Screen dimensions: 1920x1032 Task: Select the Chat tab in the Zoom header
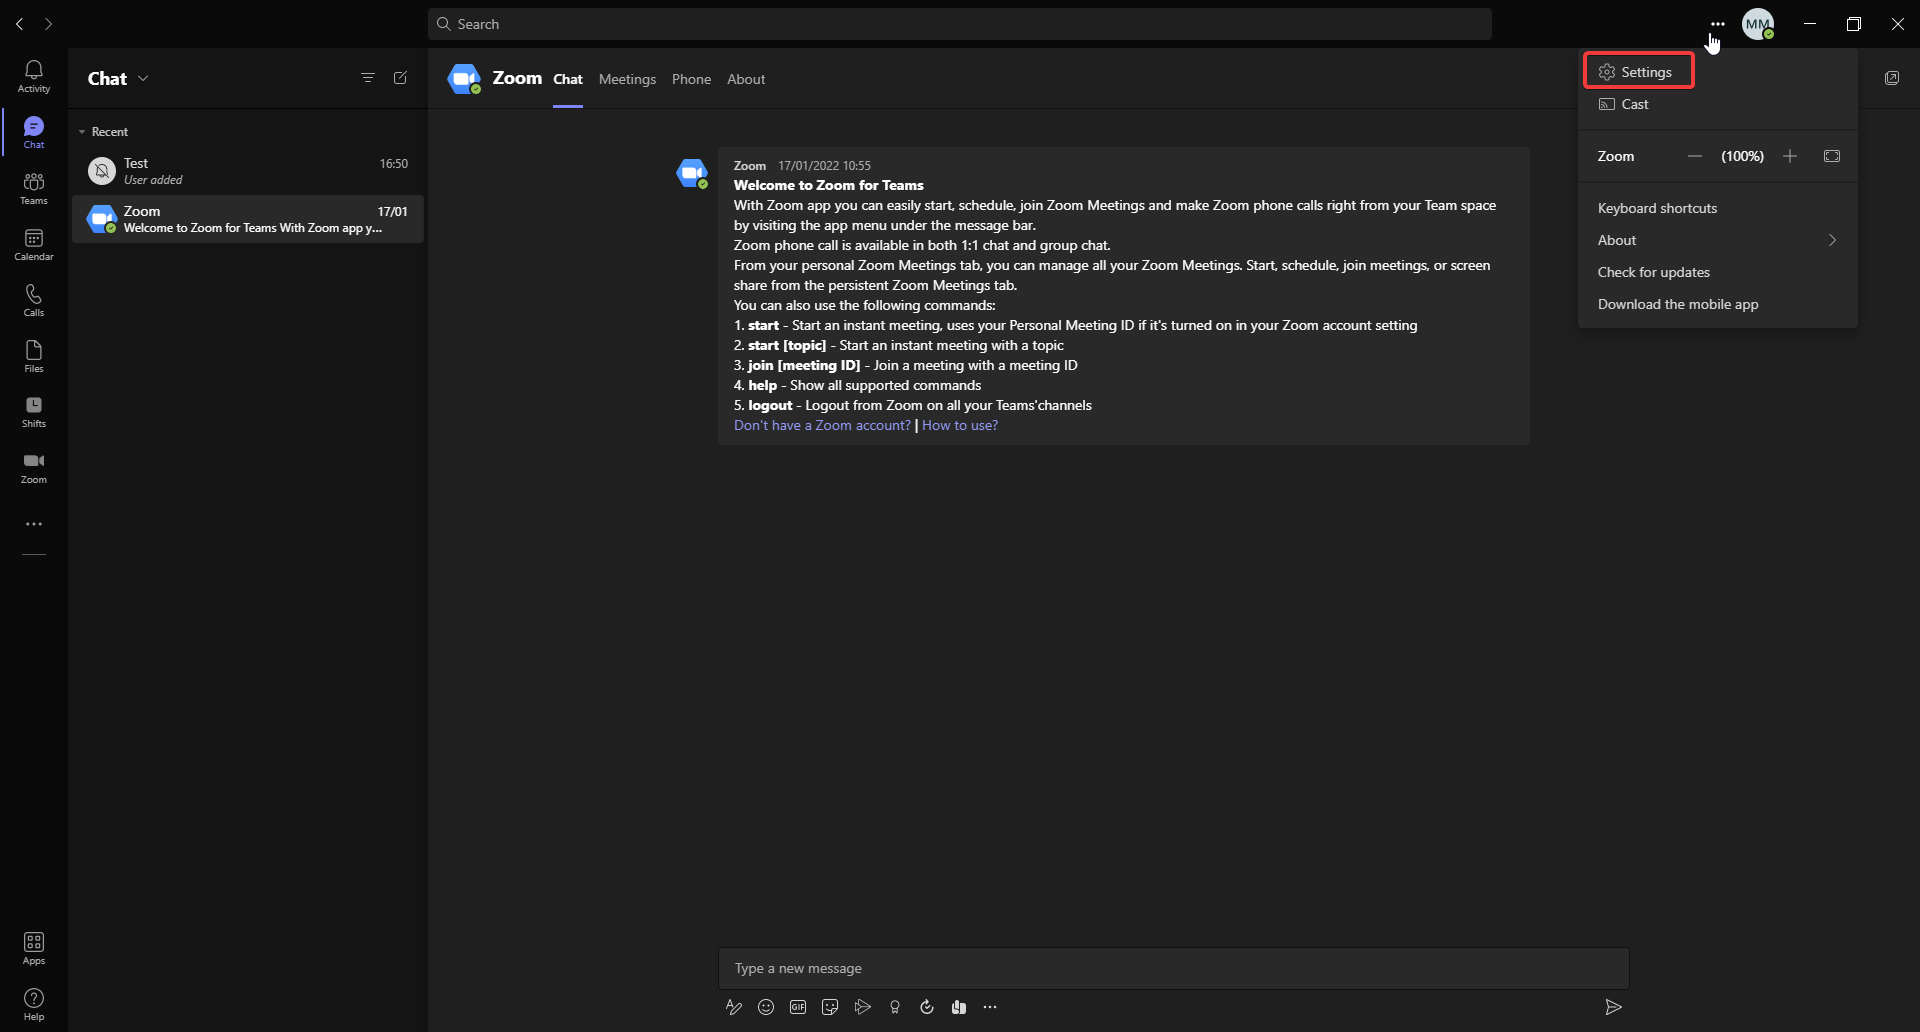pos(568,79)
